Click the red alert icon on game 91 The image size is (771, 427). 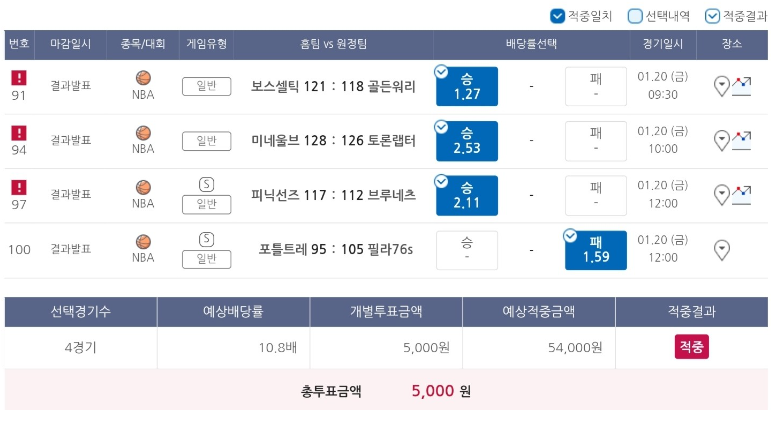(x=19, y=78)
